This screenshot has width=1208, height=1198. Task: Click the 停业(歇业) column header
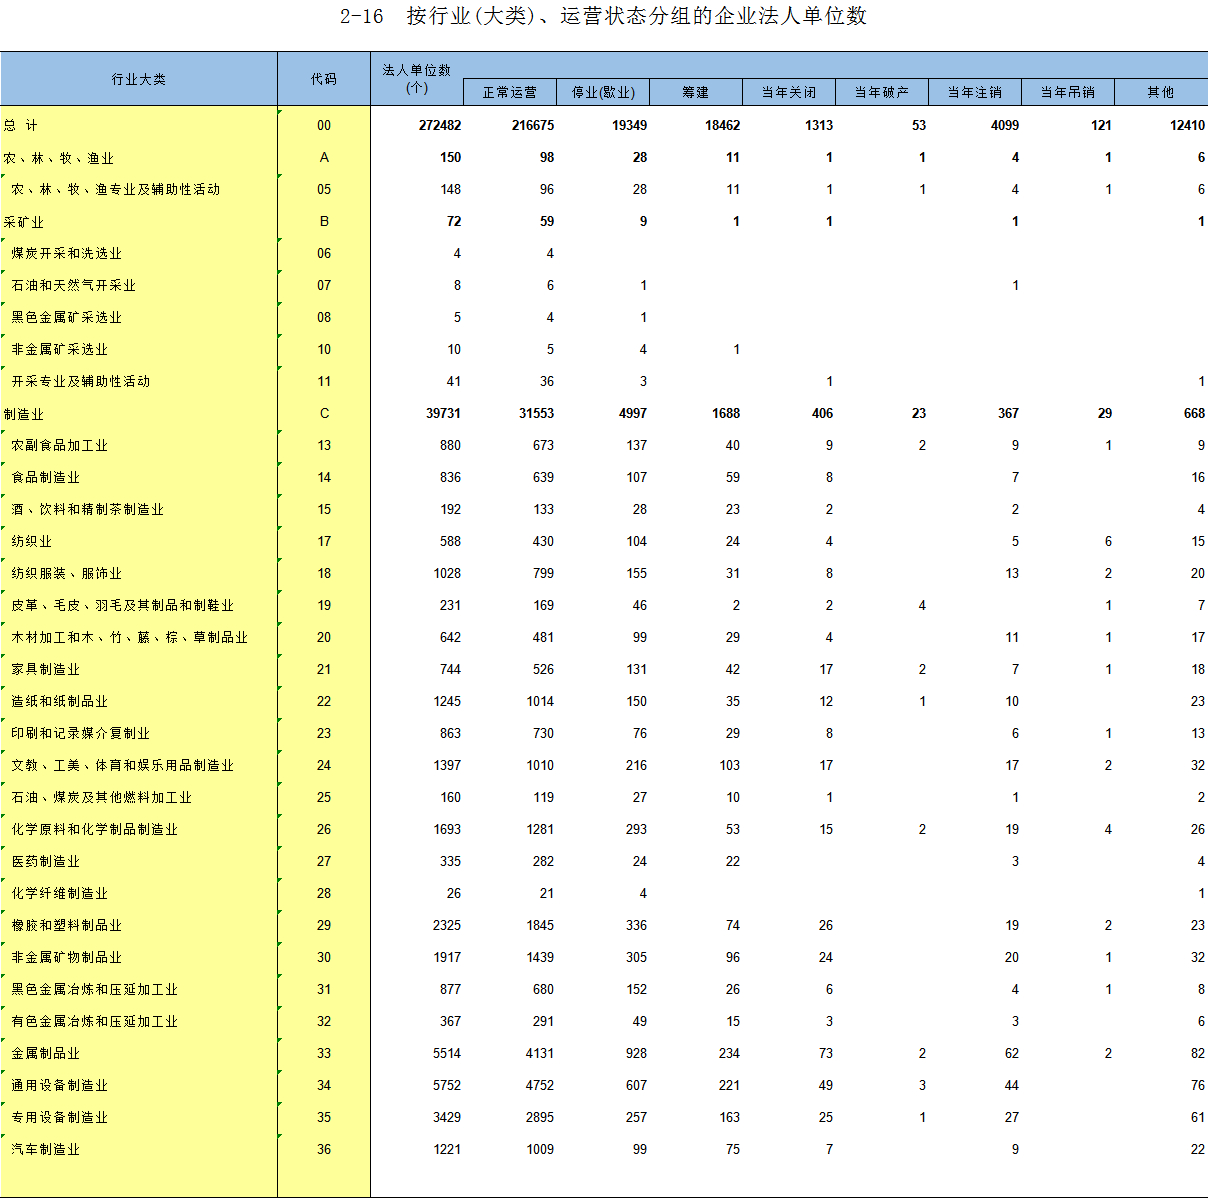[603, 92]
